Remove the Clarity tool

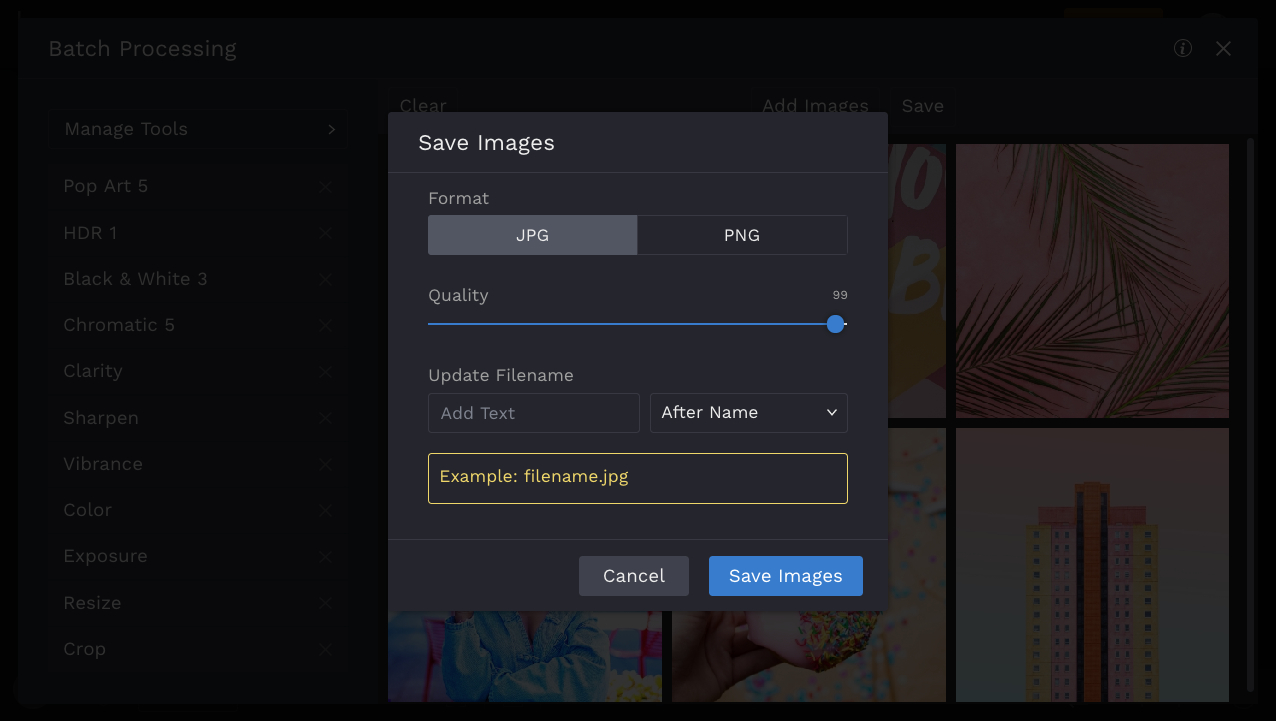(325, 372)
